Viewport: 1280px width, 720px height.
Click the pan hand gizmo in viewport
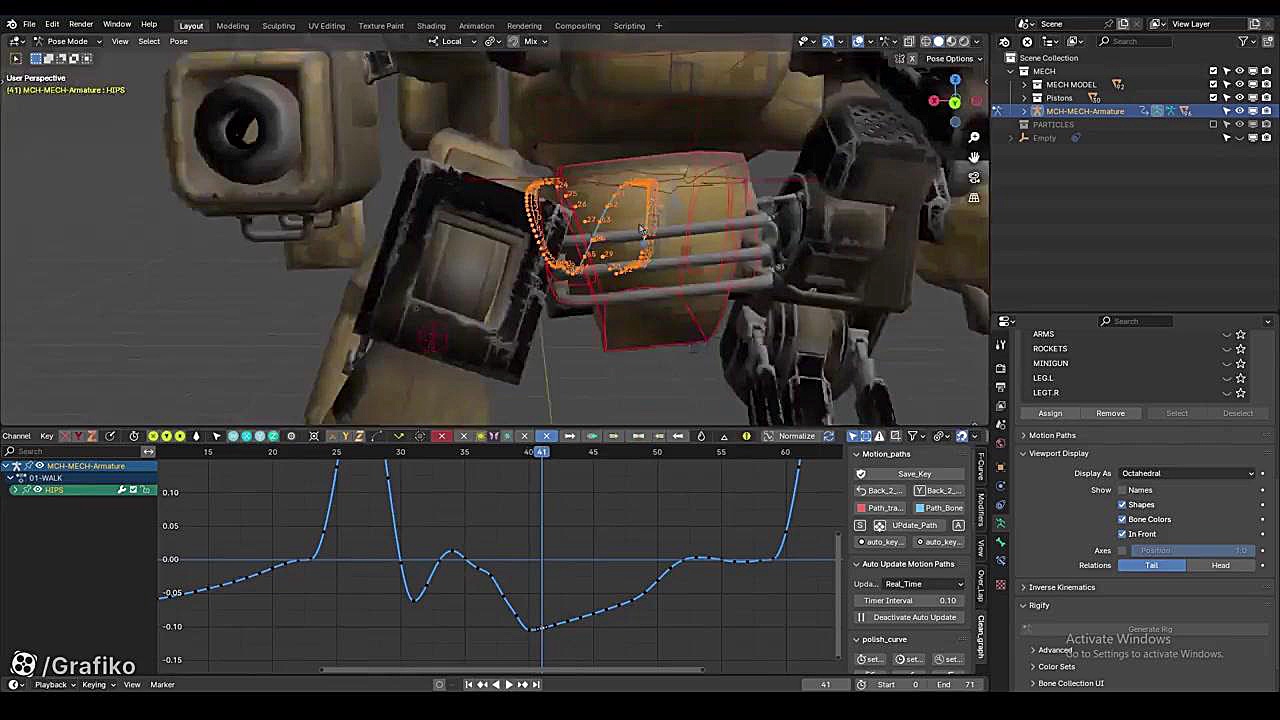pos(974,157)
